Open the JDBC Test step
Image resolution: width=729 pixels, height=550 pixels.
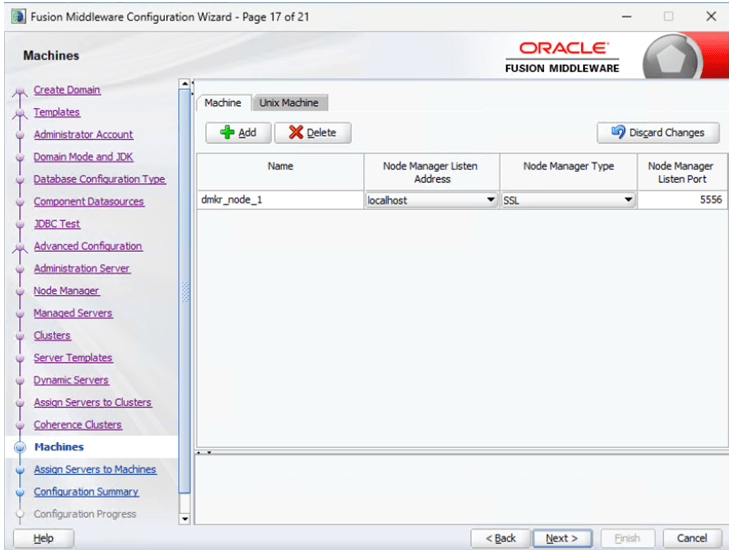tap(57, 224)
